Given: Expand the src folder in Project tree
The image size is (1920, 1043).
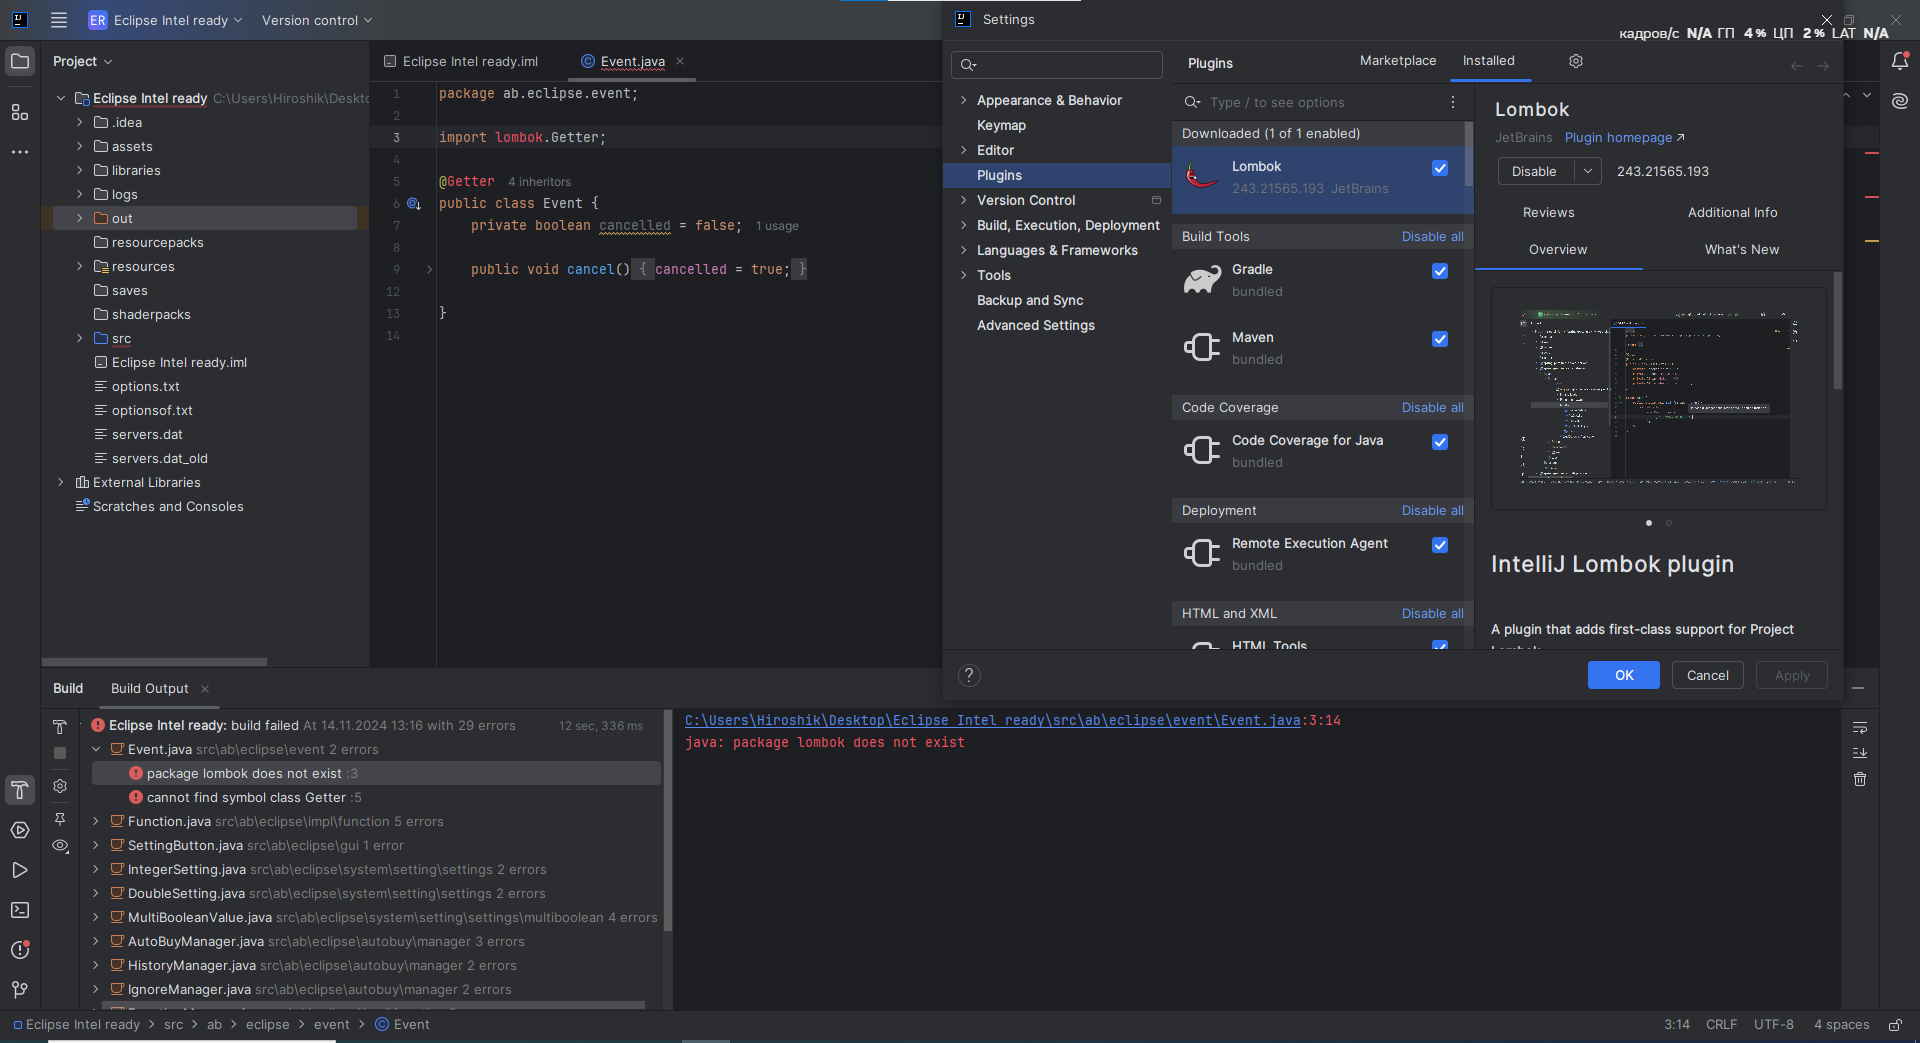Looking at the screenshot, I should [80, 338].
